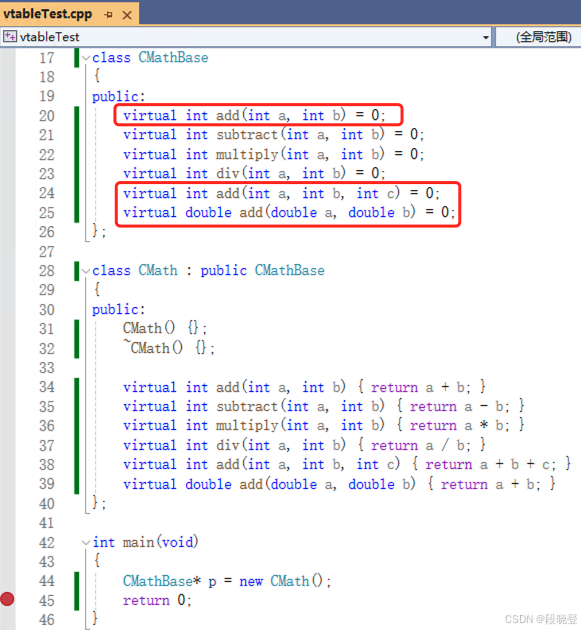Collapse the main function block
This screenshot has height=630, width=581.
(86, 542)
